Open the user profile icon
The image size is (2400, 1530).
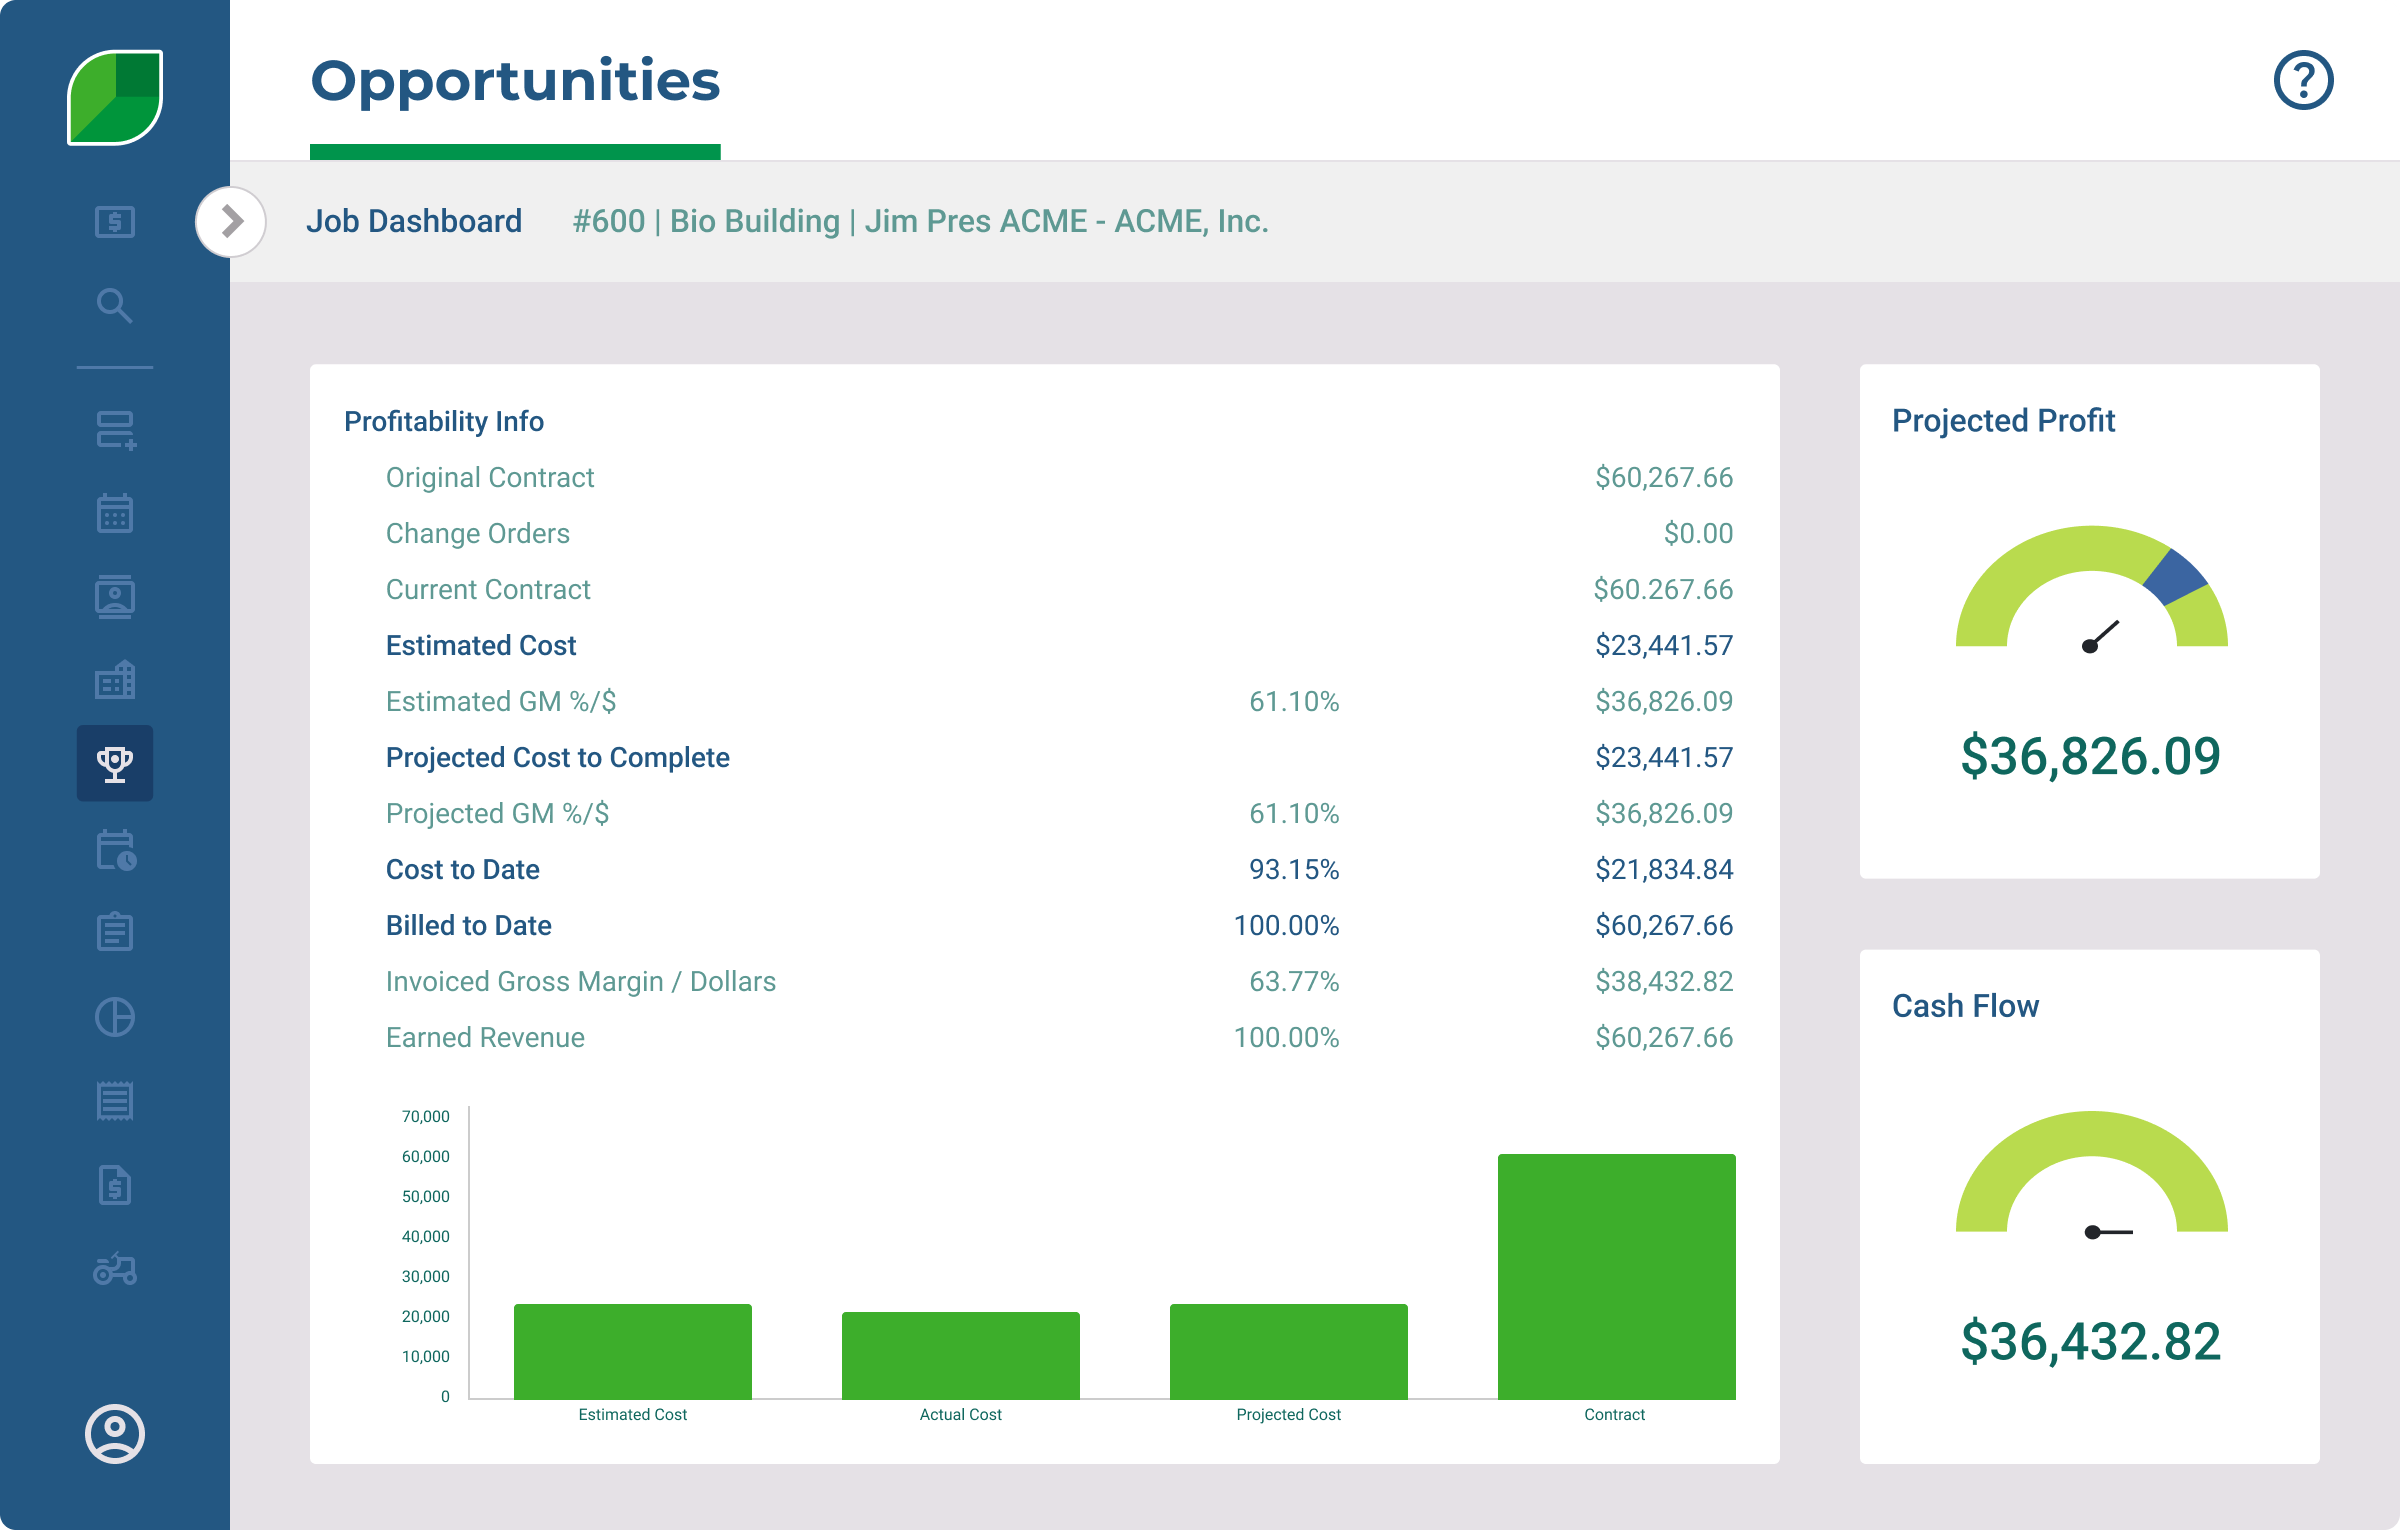(115, 1433)
